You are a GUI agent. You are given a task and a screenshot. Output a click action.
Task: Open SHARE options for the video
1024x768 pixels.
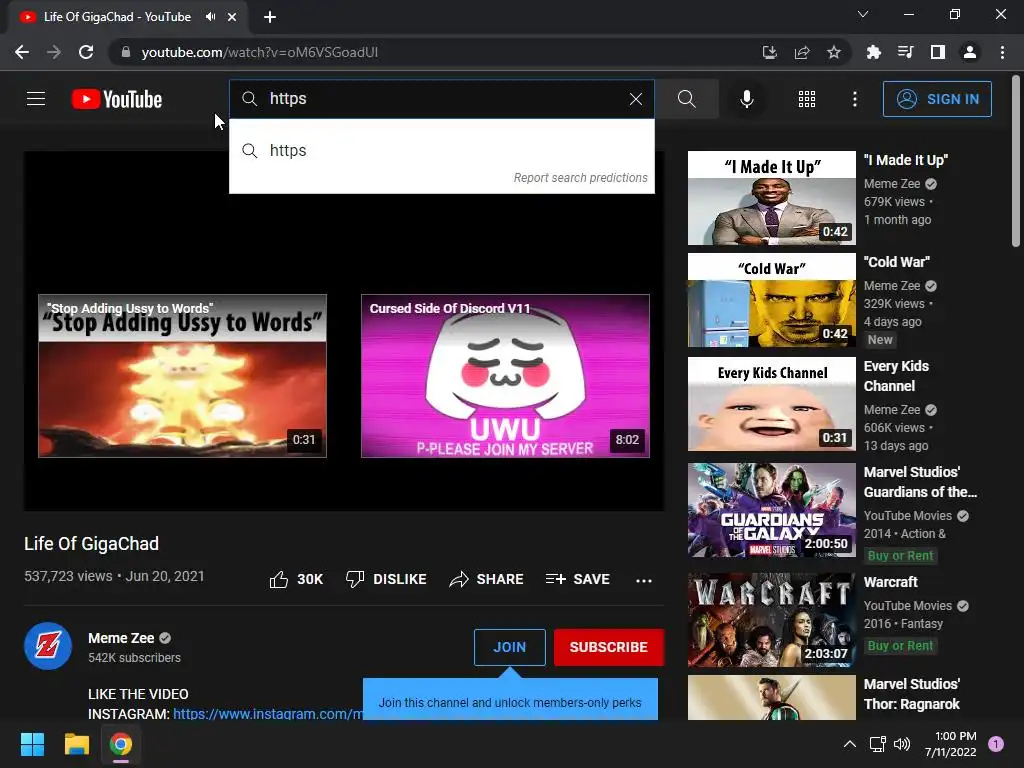[x=486, y=579]
